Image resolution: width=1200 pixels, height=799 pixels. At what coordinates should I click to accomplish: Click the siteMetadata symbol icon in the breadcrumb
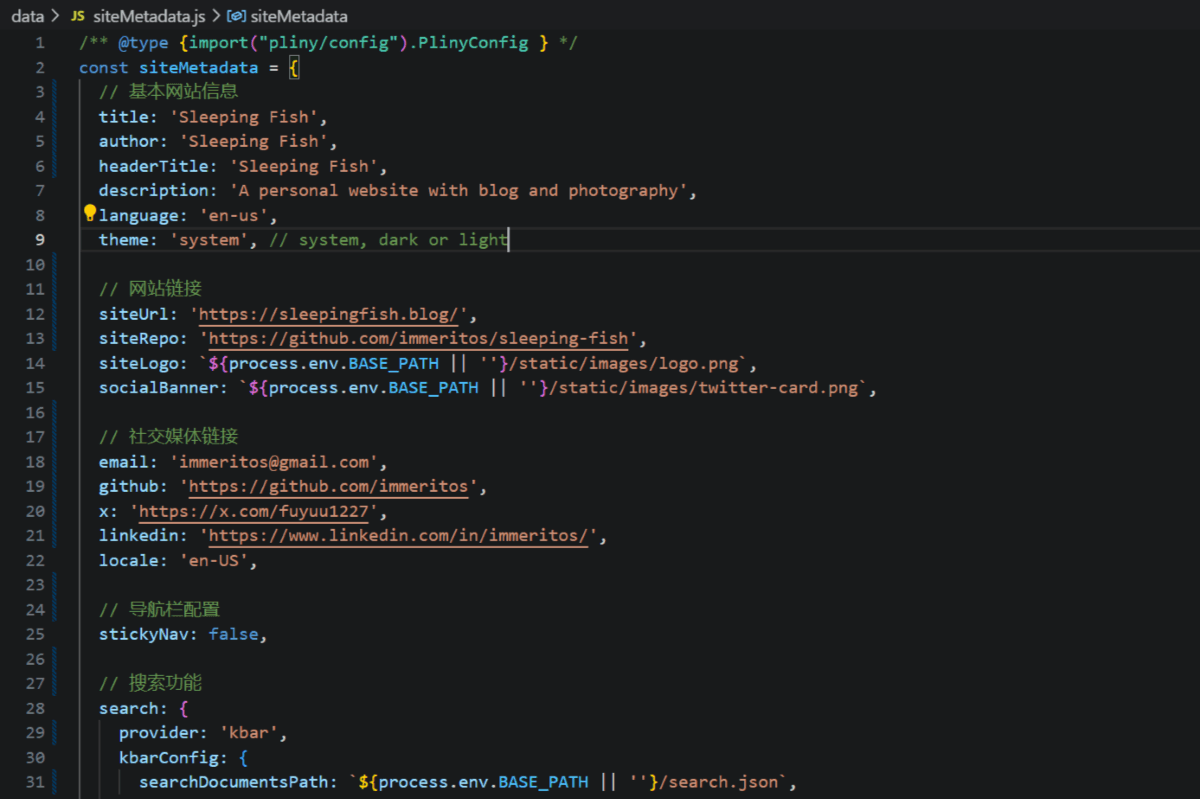coord(237,16)
